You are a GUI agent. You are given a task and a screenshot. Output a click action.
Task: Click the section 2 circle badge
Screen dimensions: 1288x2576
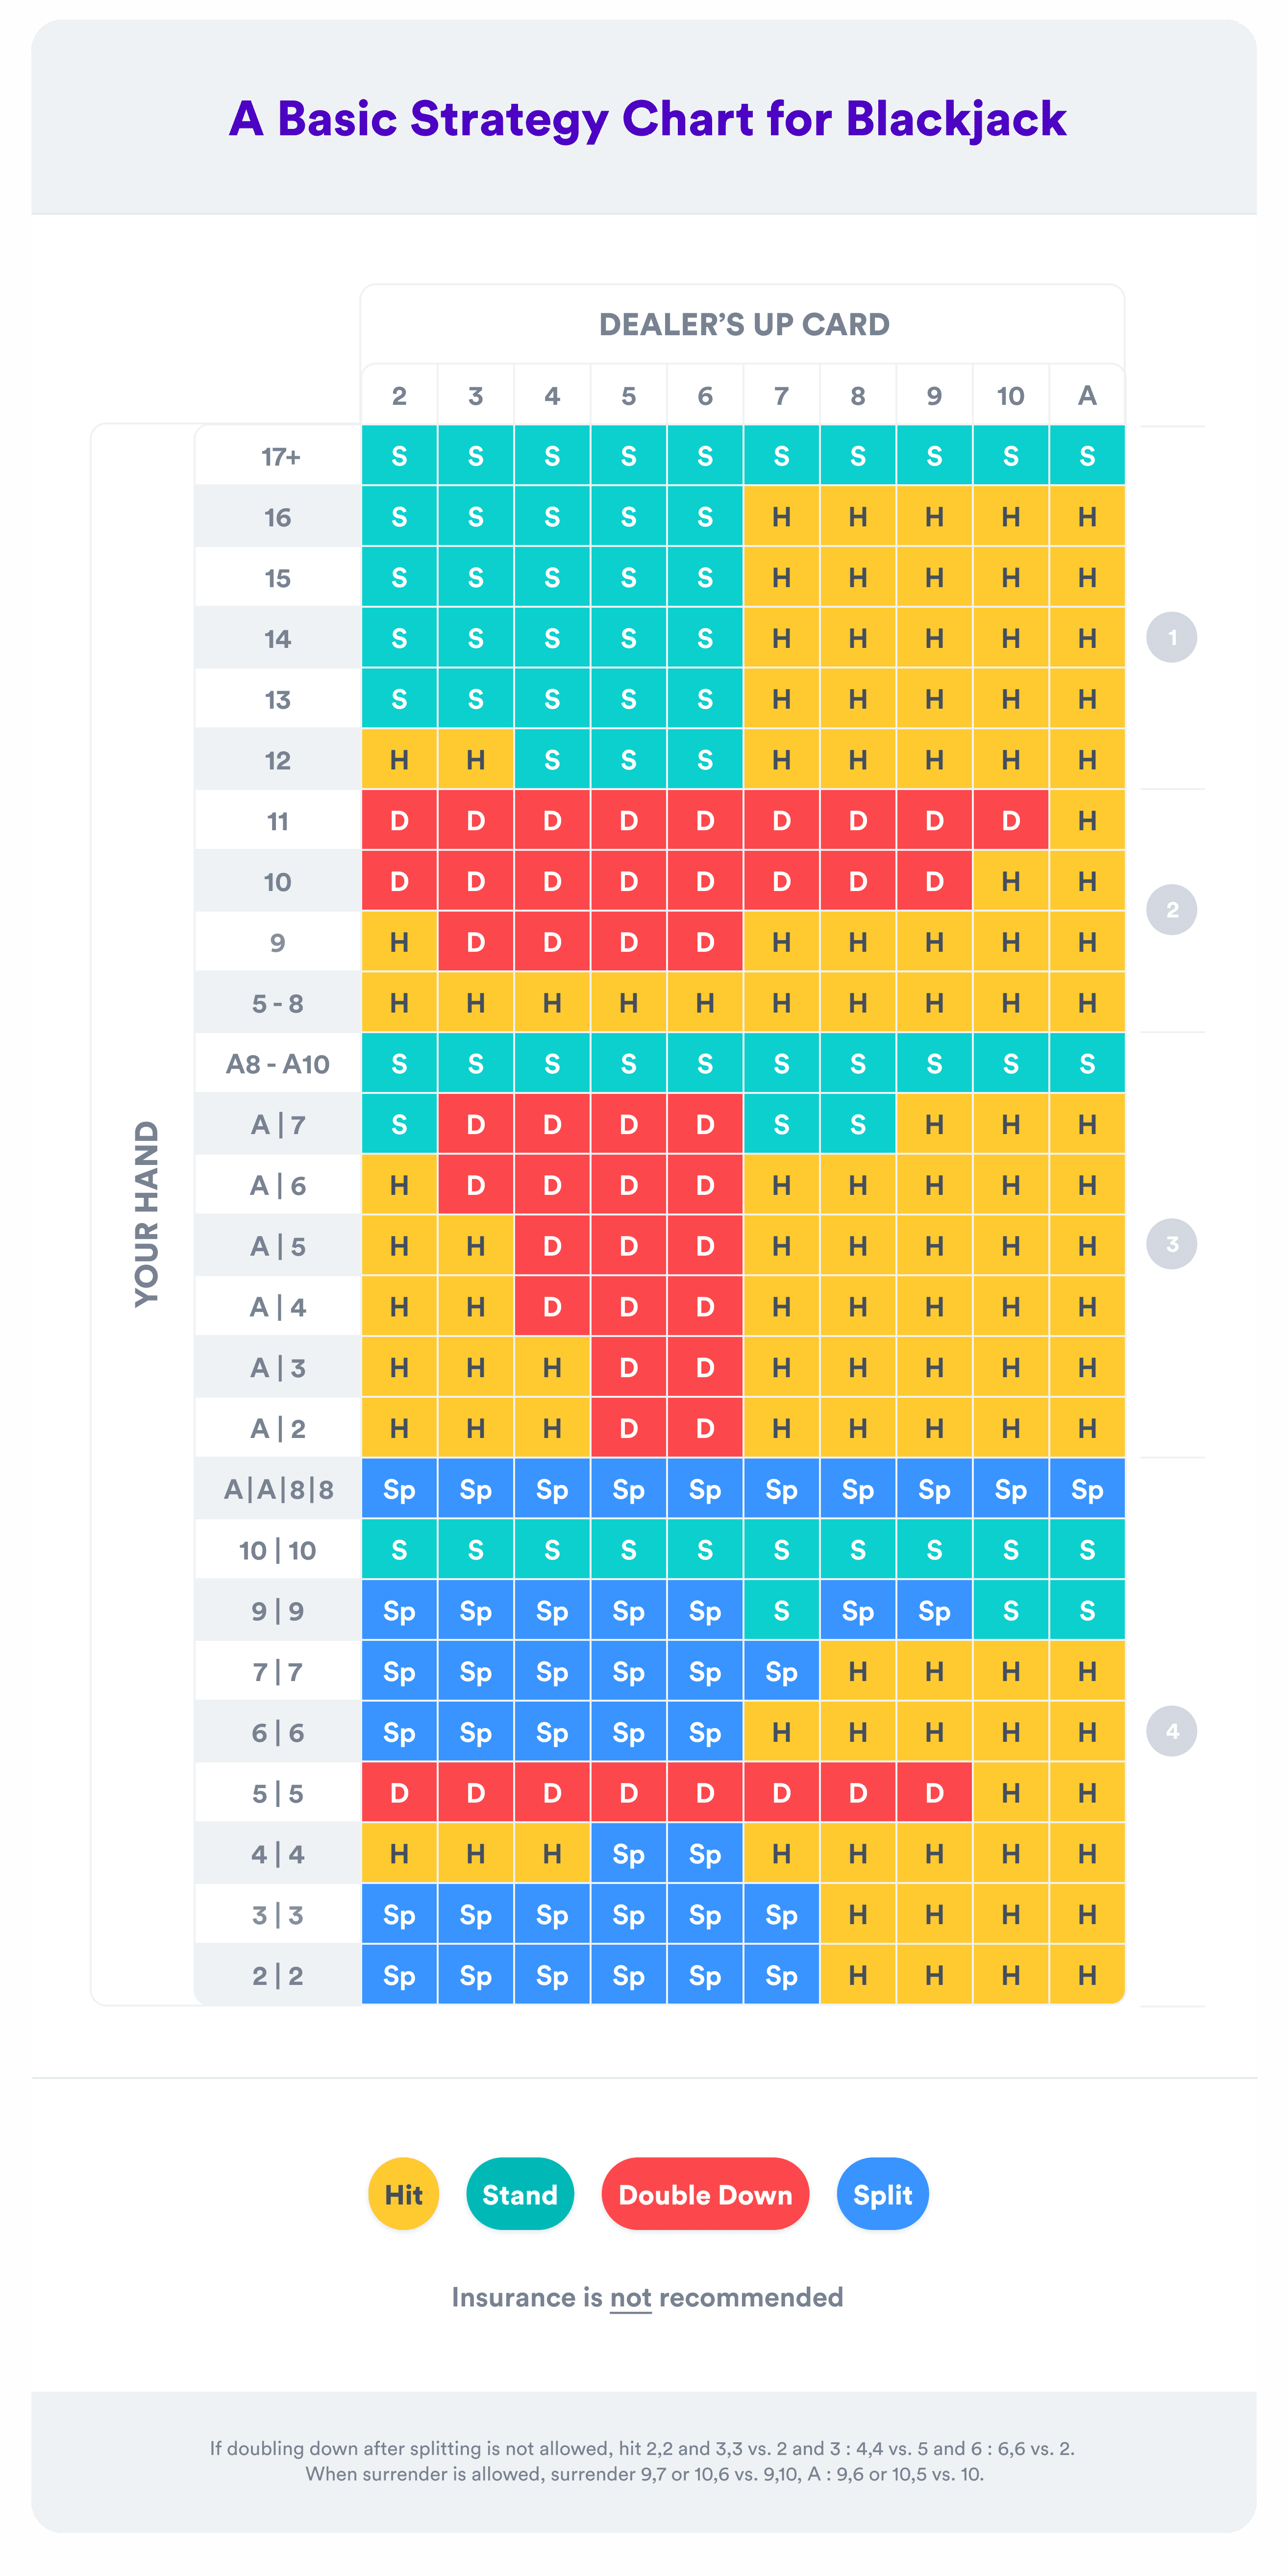1172,910
